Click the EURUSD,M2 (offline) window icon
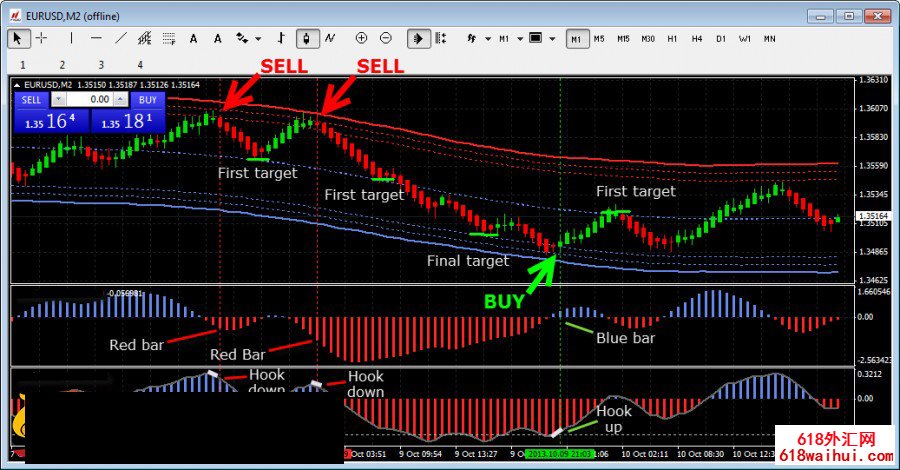This screenshot has height=470, width=900. point(15,16)
